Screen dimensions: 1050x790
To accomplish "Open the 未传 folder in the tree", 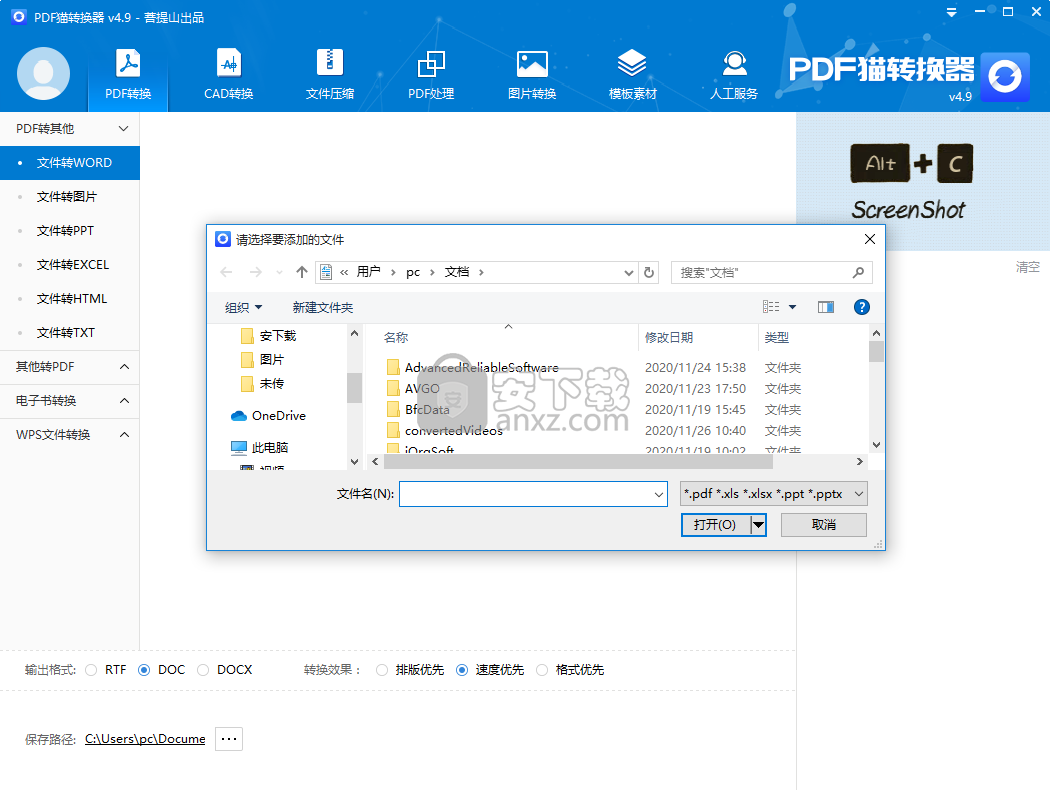I will pos(262,384).
